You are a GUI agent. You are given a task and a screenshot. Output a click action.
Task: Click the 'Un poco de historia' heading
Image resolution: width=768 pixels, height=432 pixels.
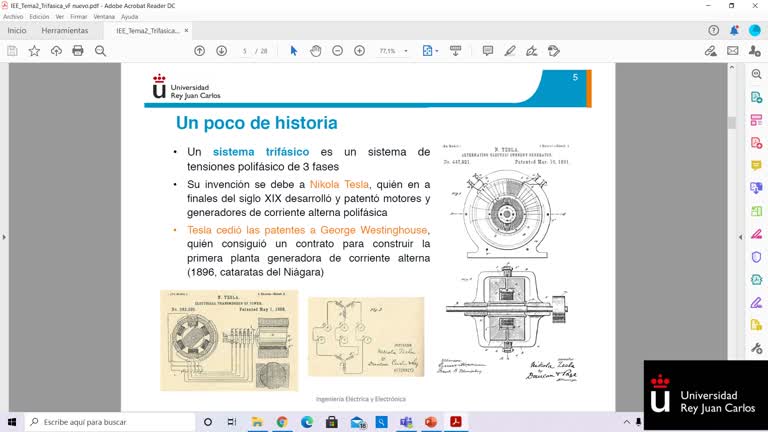[257, 123]
